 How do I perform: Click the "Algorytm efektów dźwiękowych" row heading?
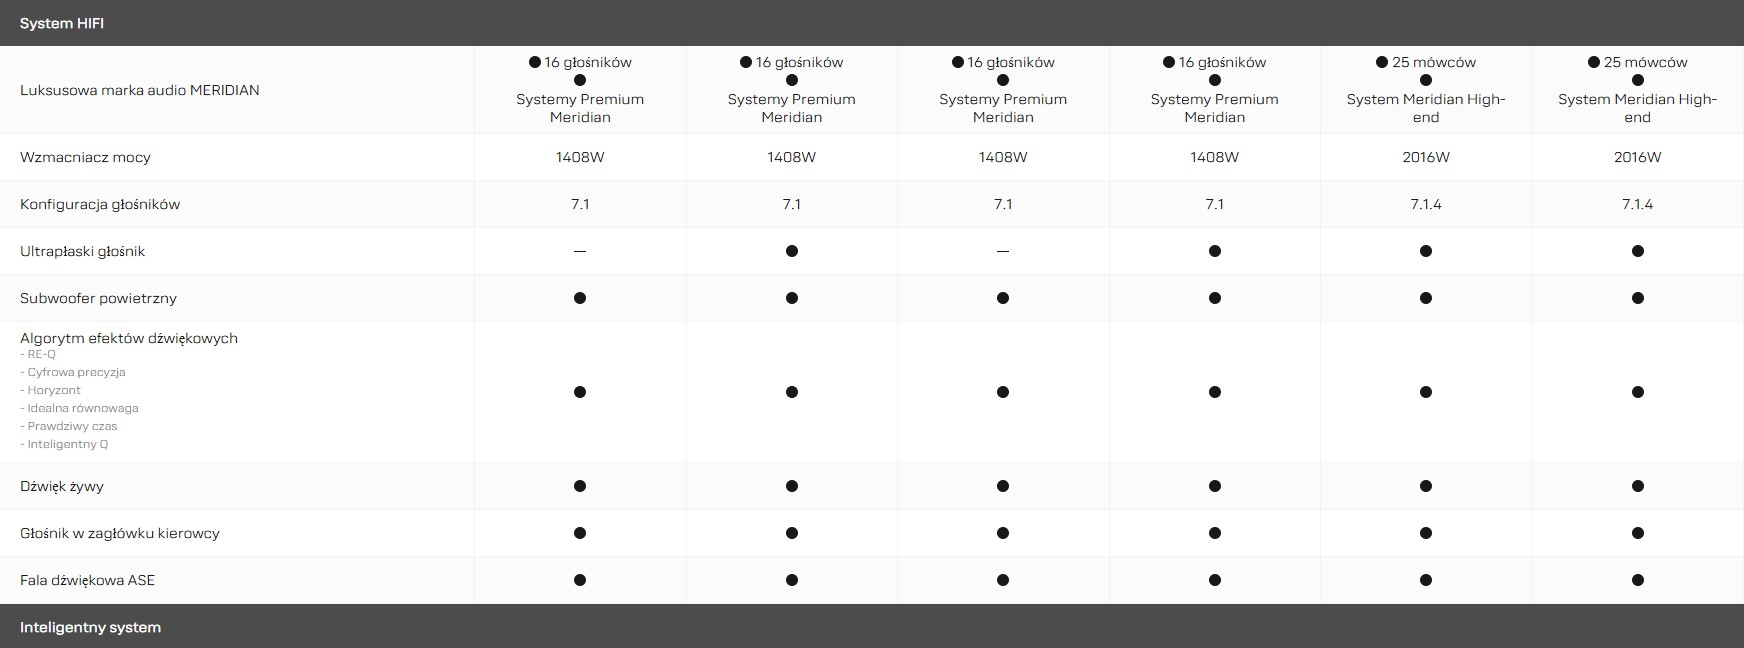(x=129, y=338)
